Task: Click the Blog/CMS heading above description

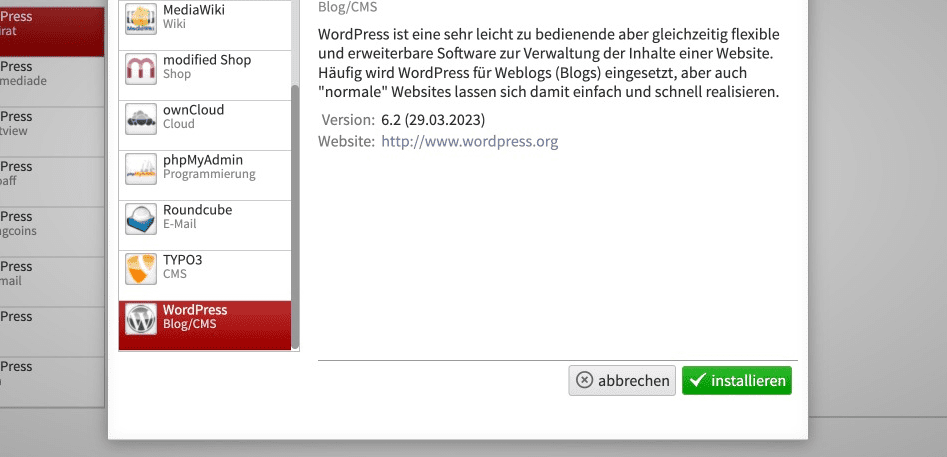Action: point(348,7)
